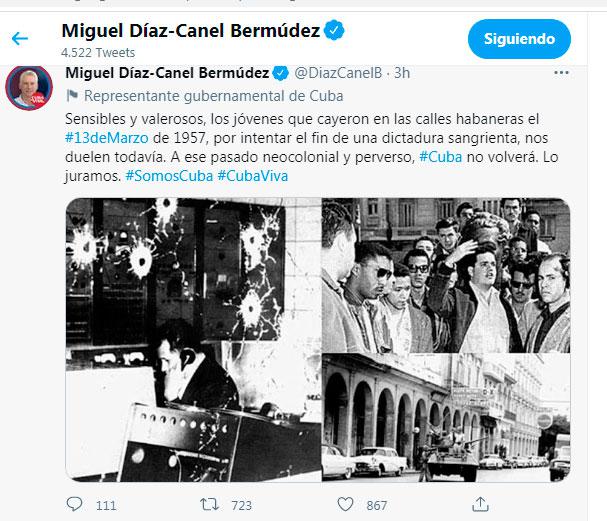View the crowd of young men photo
The height and width of the screenshot is (521, 607).
point(446,275)
